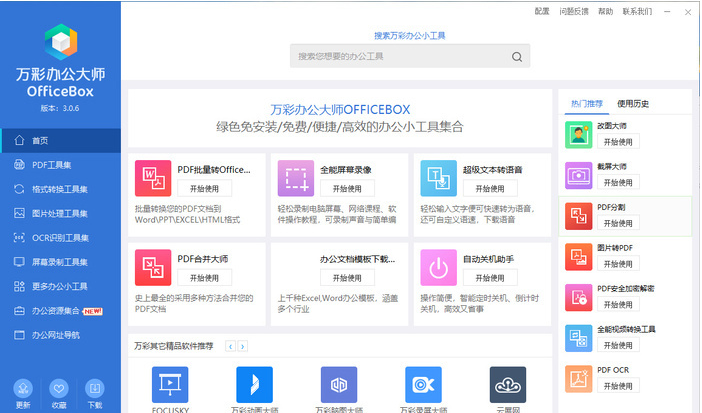Click the 下载 download icon

pyautogui.click(x=94, y=388)
